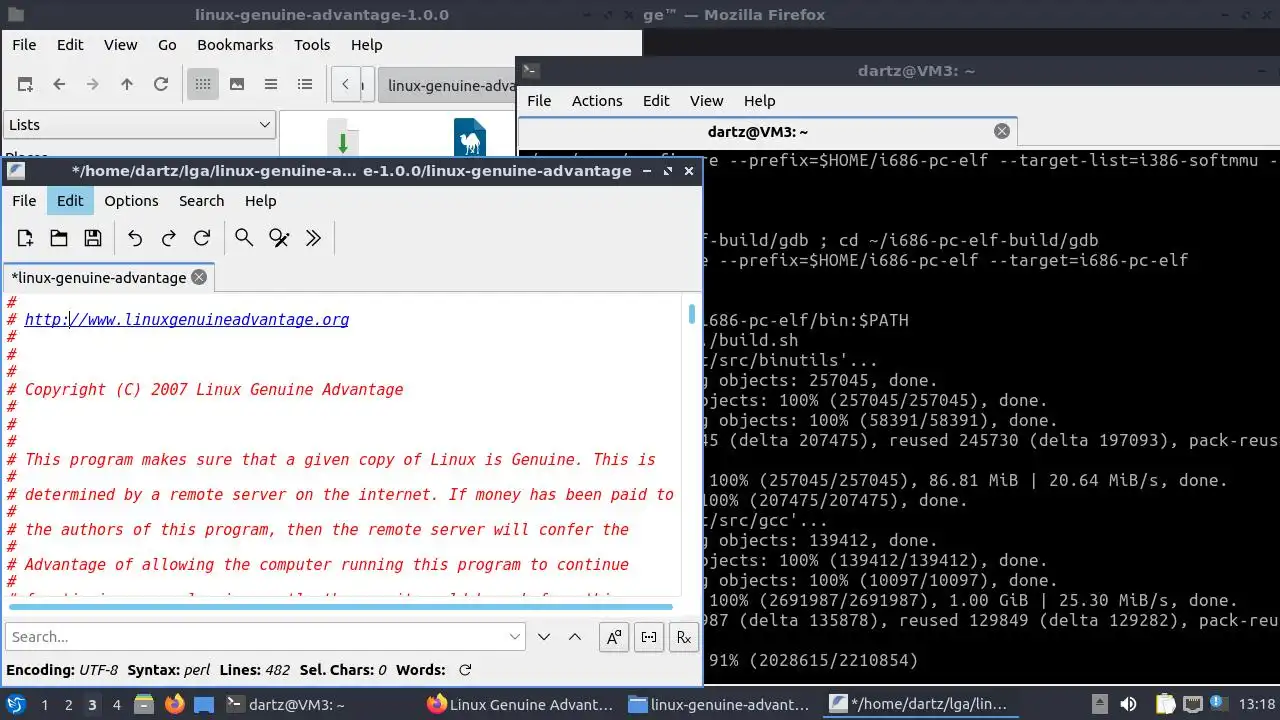Launch Firefox from the panel quick launcher
The image size is (1280, 720).
[174, 704]
